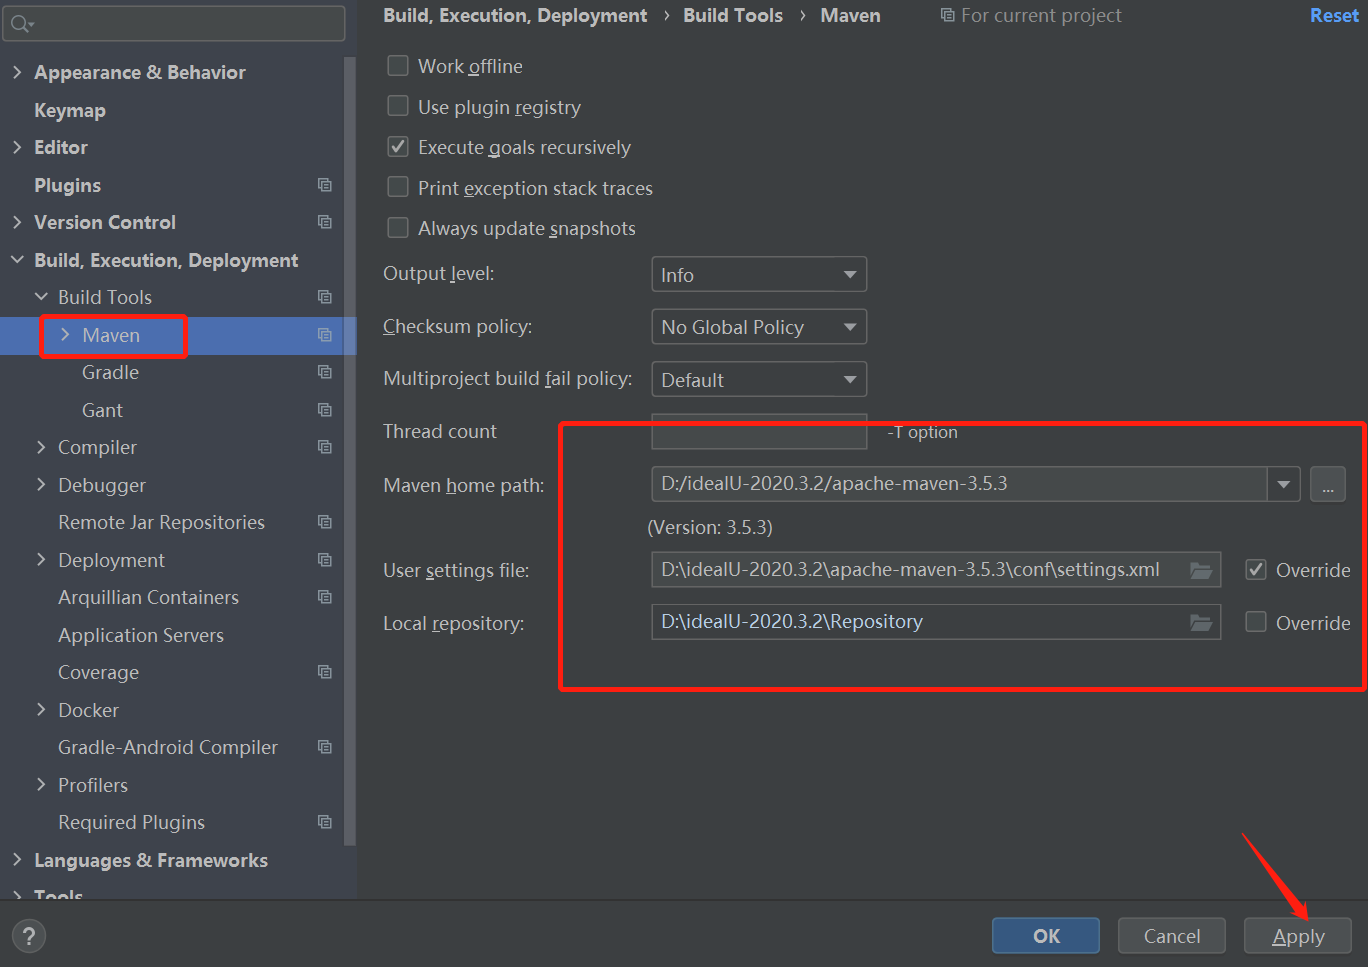This screenshot has height=967, width=1368.
Task: Open the Maven home path dropdown arrow
Action: click(1284, 485)
